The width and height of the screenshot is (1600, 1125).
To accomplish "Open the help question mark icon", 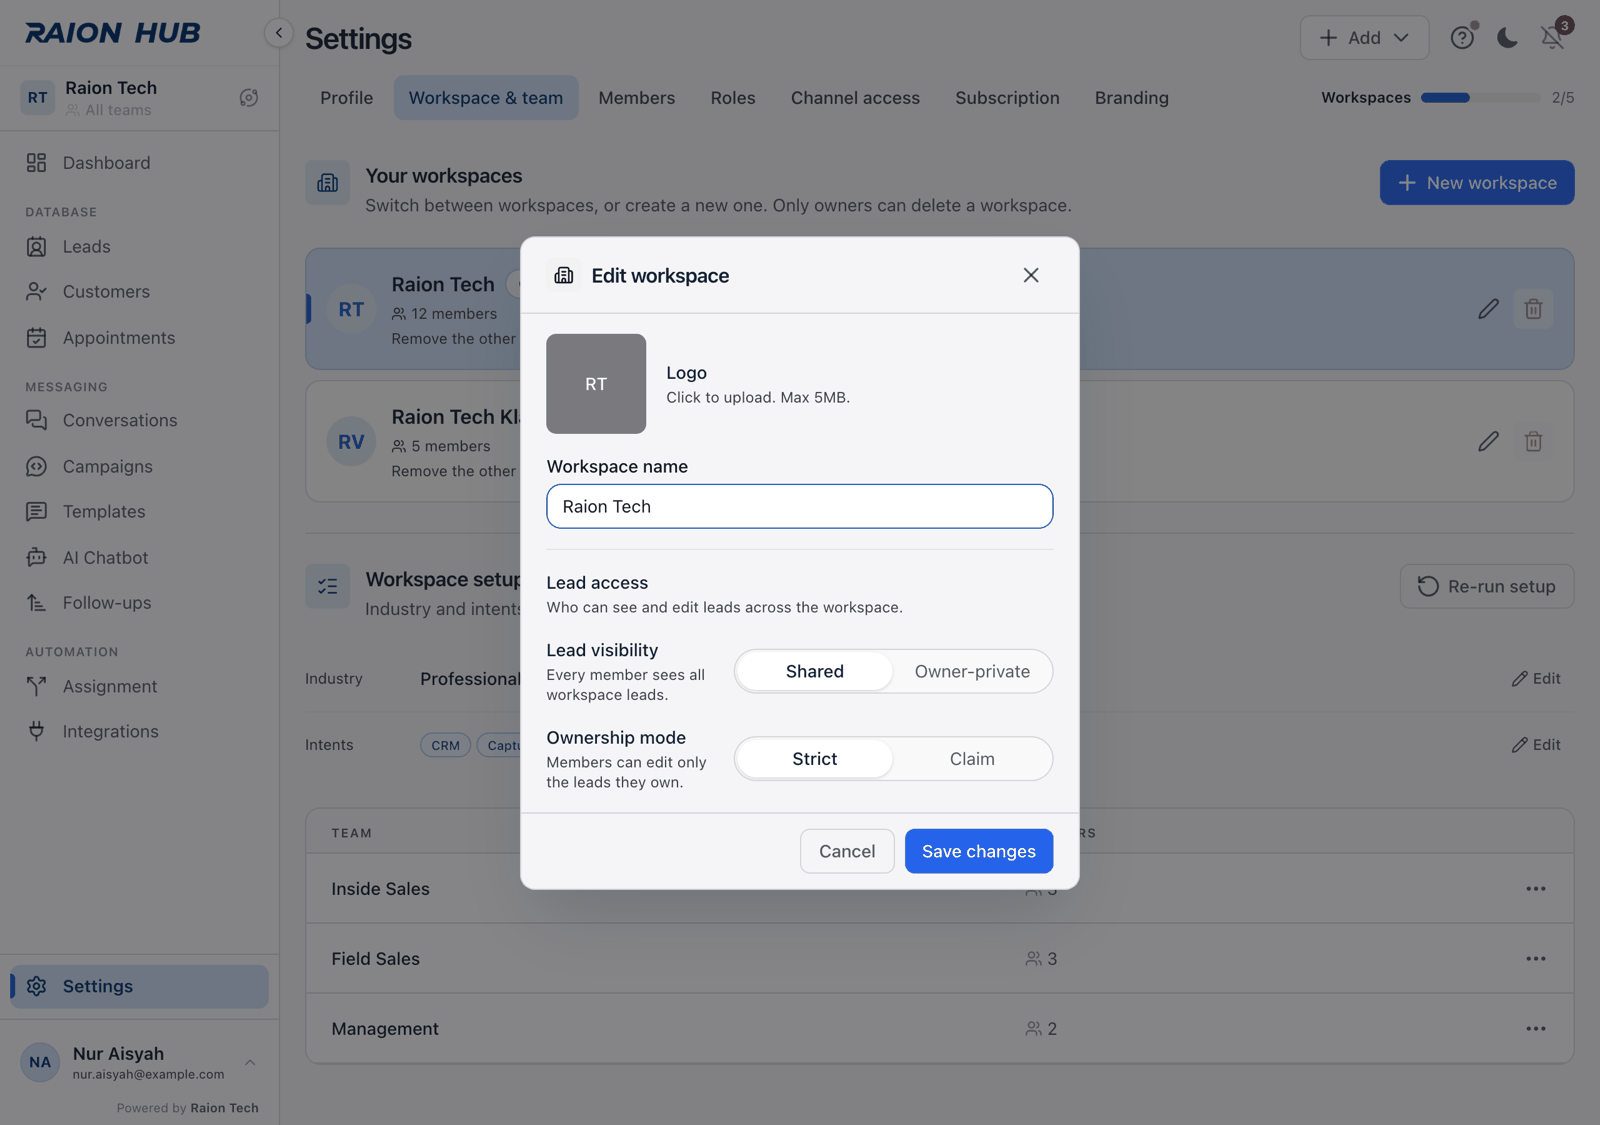I will point(1462,38).
